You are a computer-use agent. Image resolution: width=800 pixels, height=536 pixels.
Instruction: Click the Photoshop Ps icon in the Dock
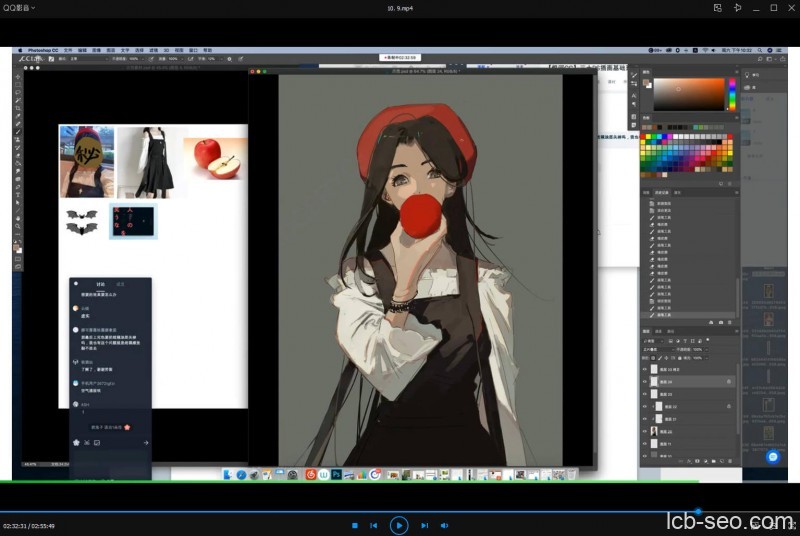coord(337,475)
